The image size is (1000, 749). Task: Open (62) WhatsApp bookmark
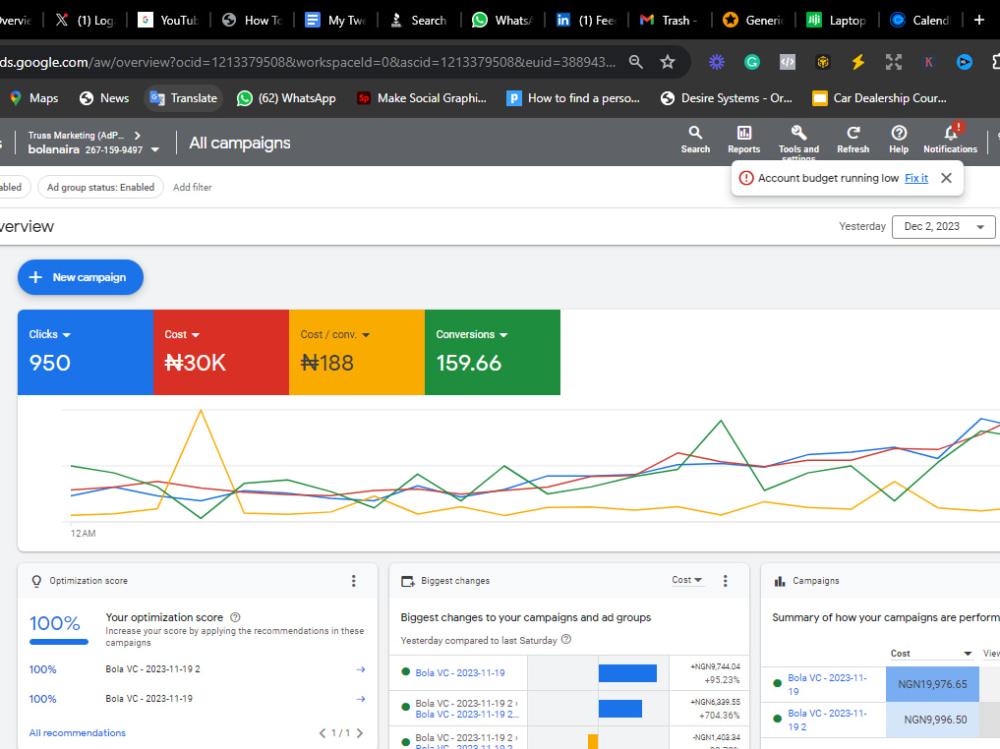(286, 98)
